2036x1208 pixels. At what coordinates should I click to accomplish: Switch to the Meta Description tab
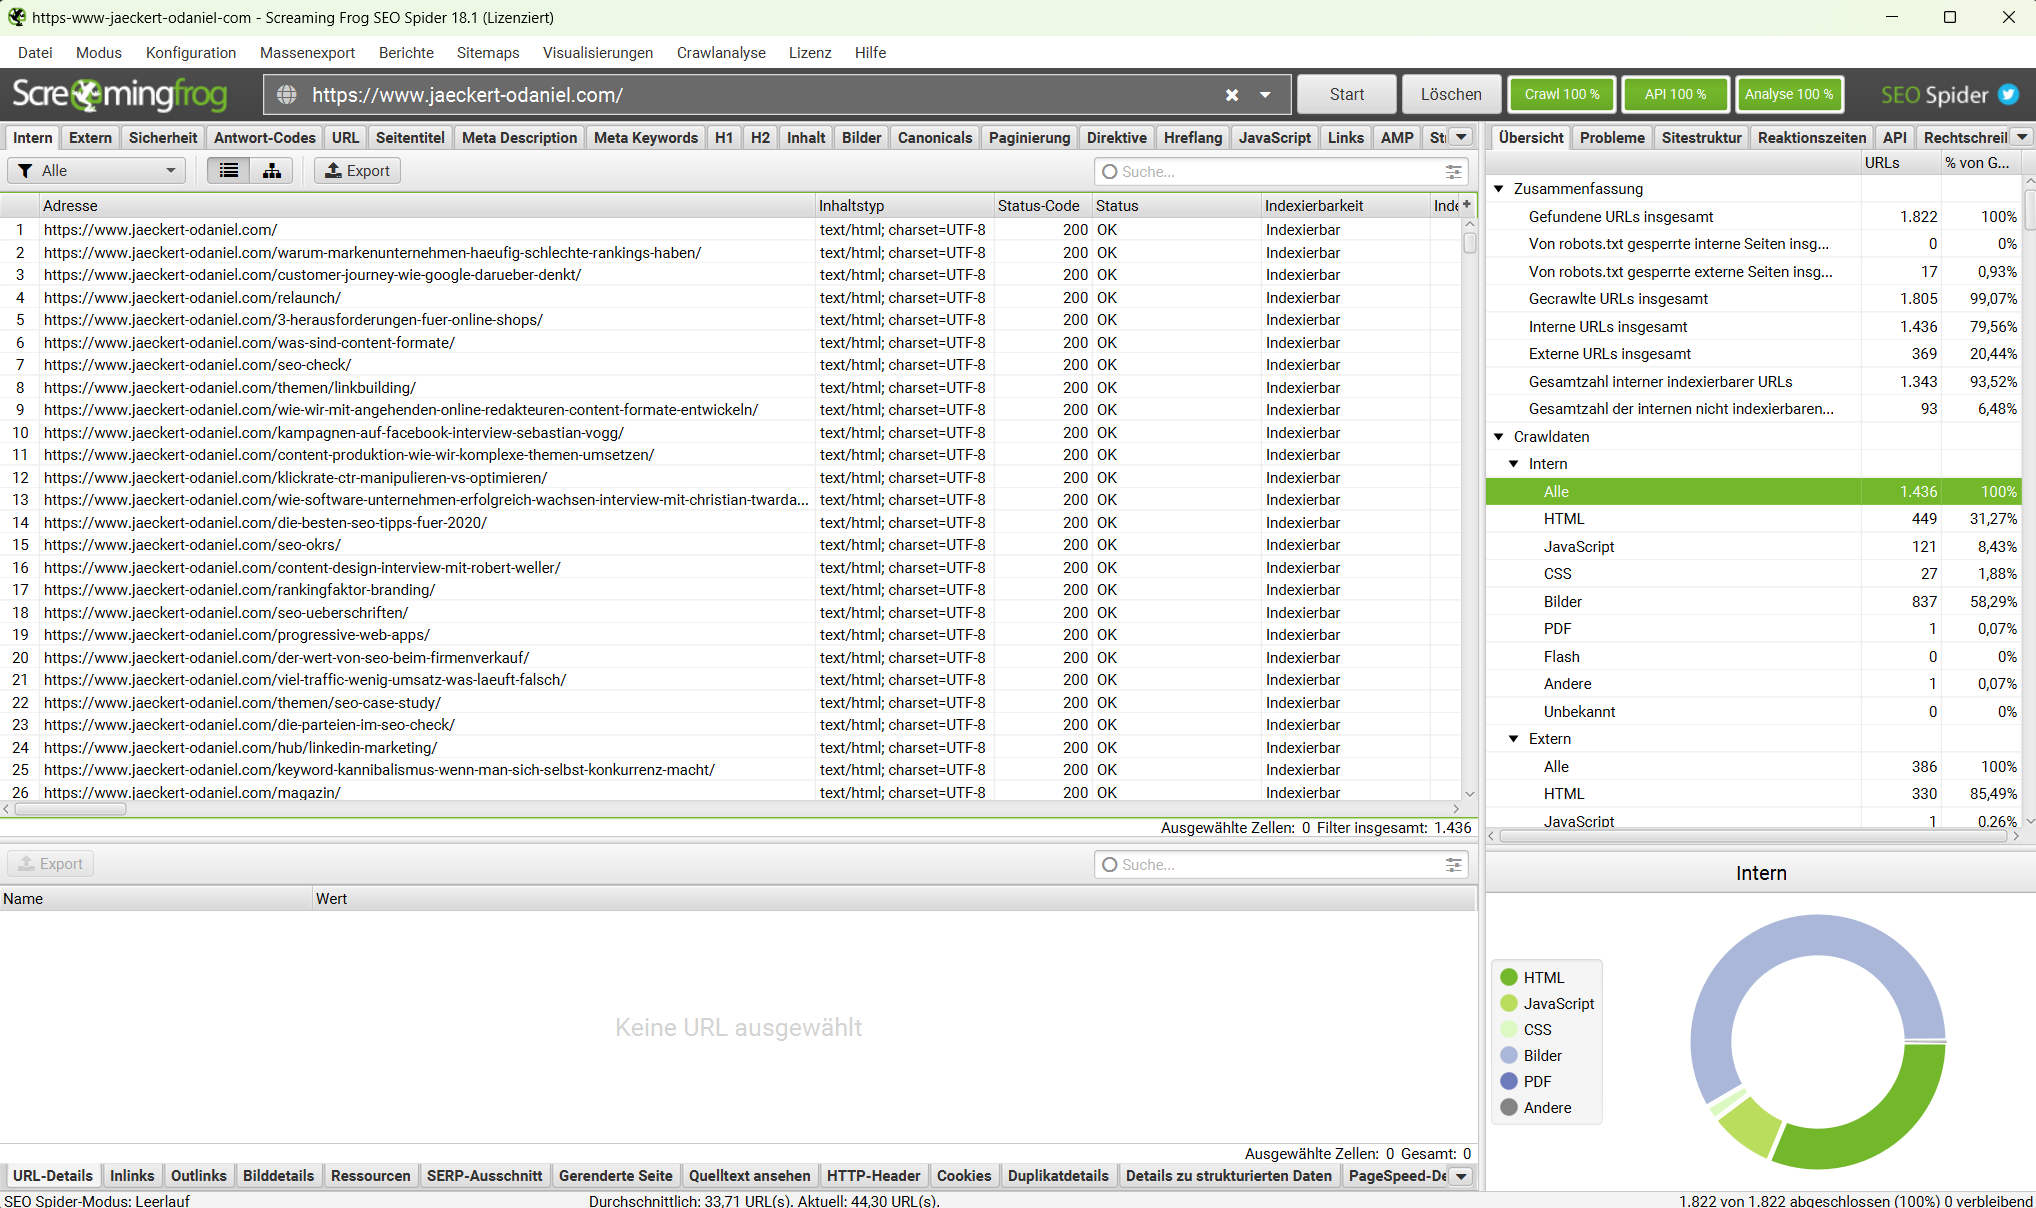[519, 137]
